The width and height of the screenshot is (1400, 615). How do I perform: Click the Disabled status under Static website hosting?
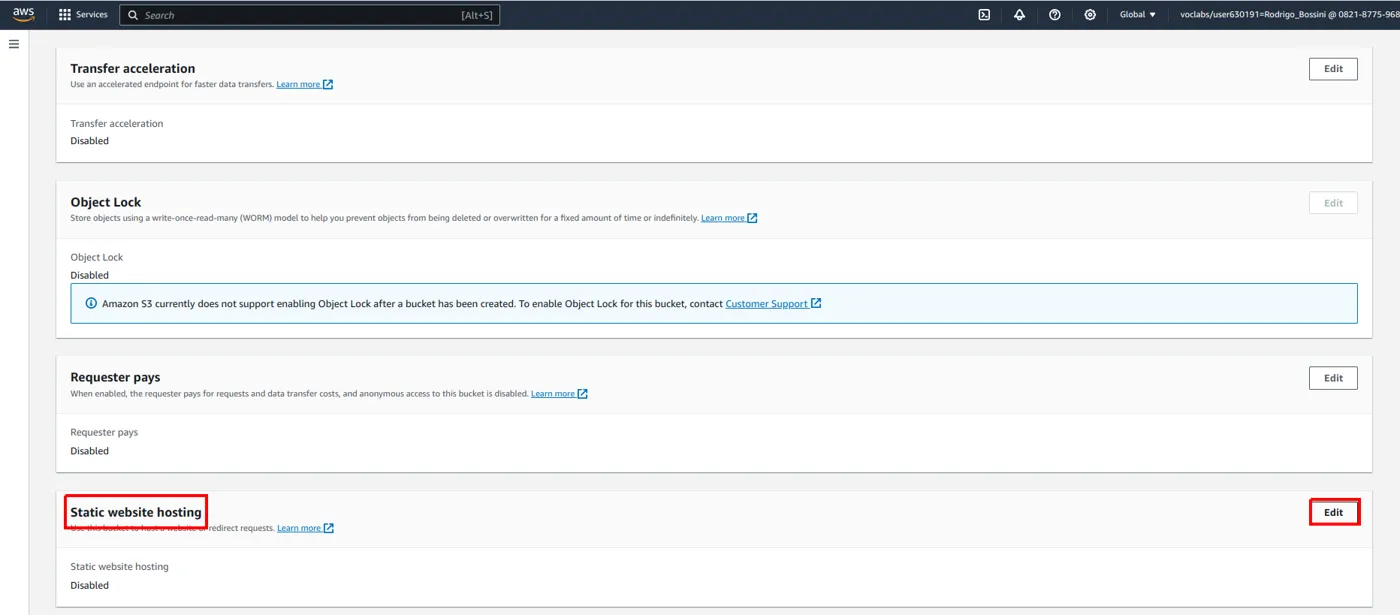(90, 586)
